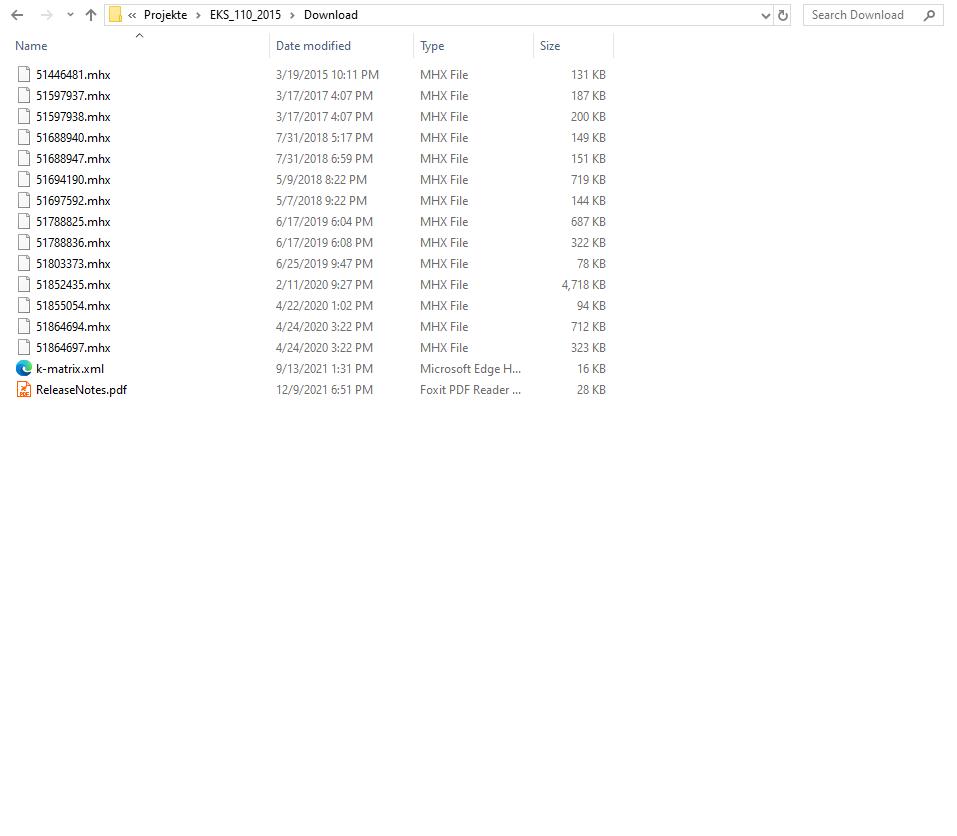Expand chevron after Projekte breadcrumb
The height and width of the screenshot is (836, 957).
click(x=198, y=15)
